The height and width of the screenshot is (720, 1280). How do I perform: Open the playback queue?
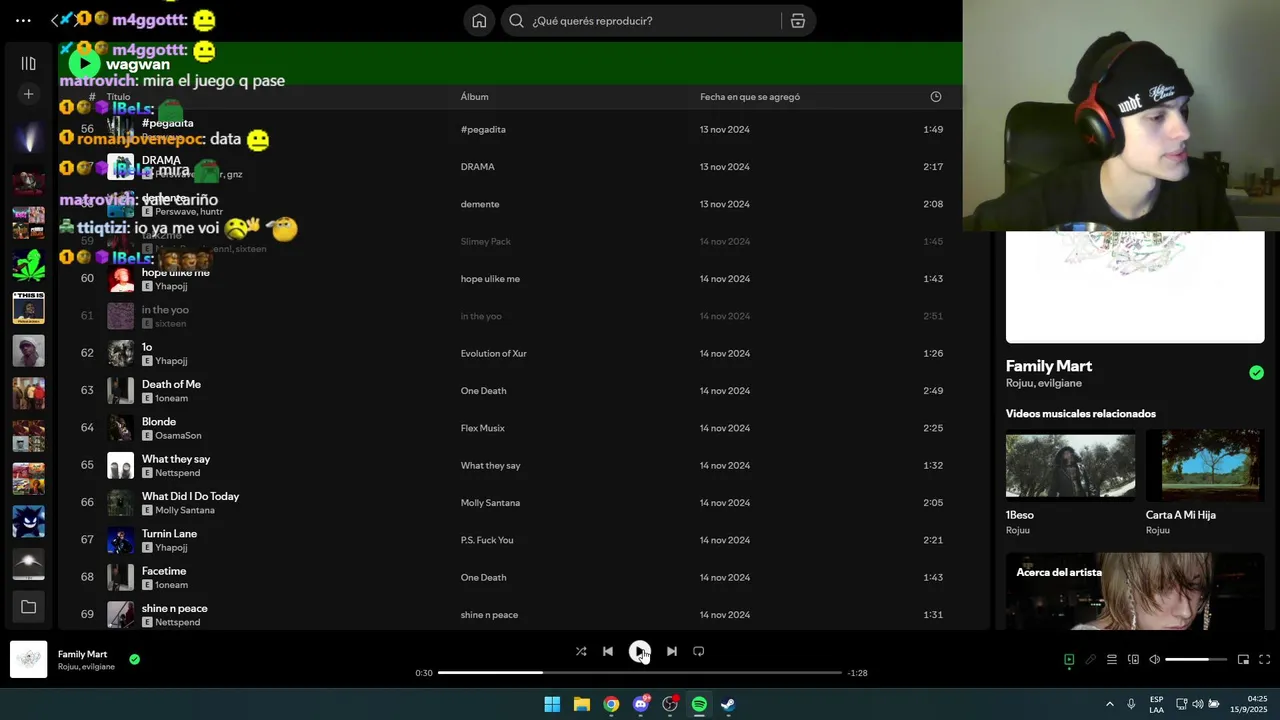pyautogui.click(x=1112, y=660)
